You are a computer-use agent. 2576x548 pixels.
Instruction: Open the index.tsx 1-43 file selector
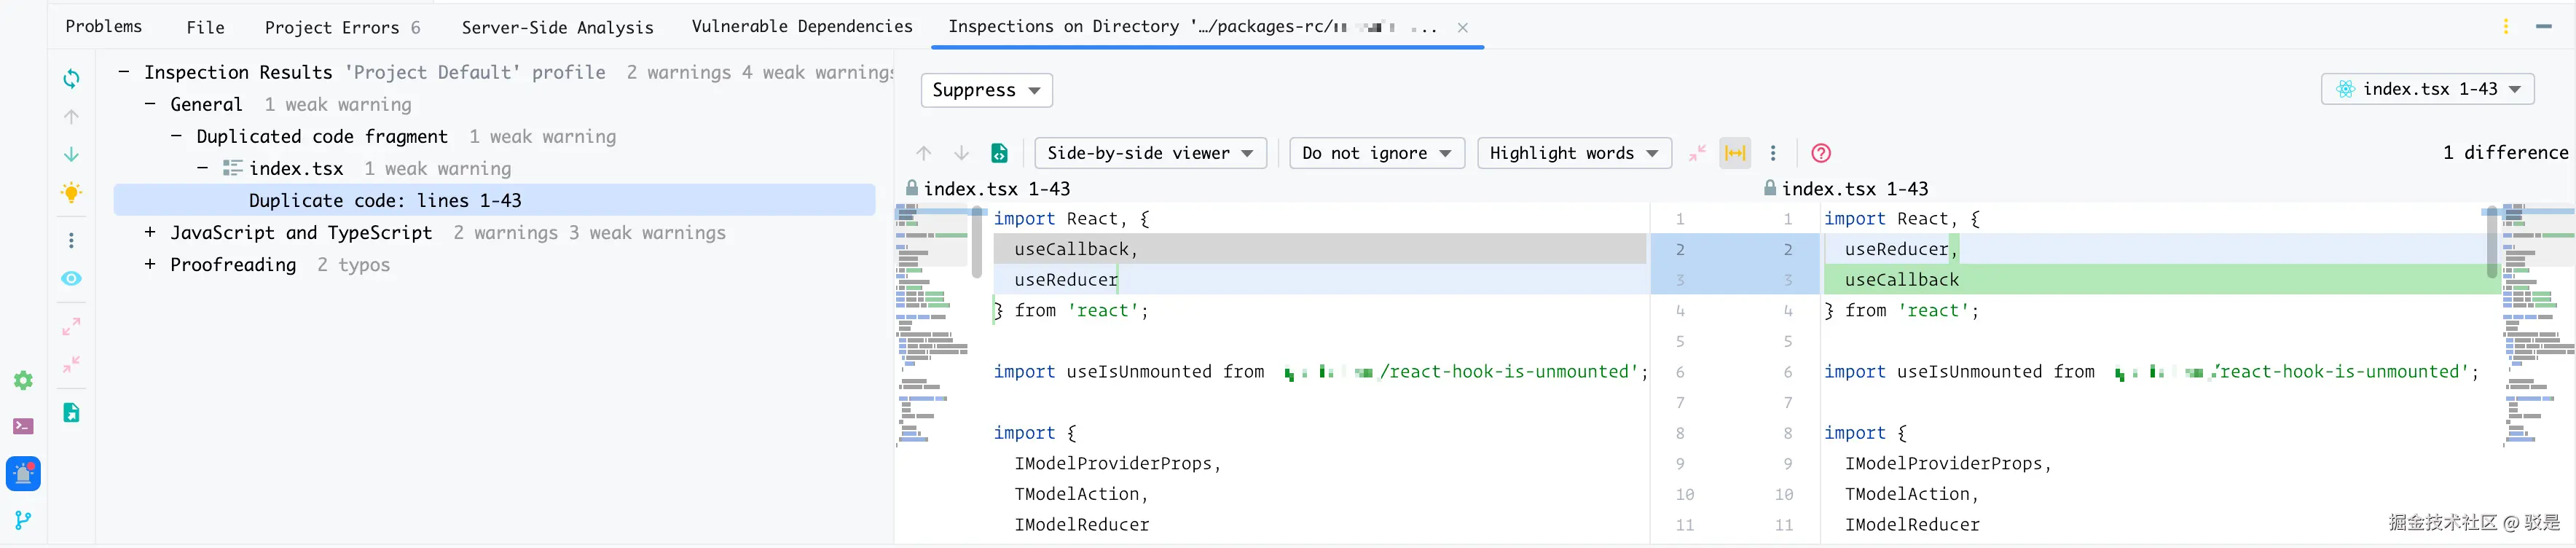click(x=2427, y=89)
